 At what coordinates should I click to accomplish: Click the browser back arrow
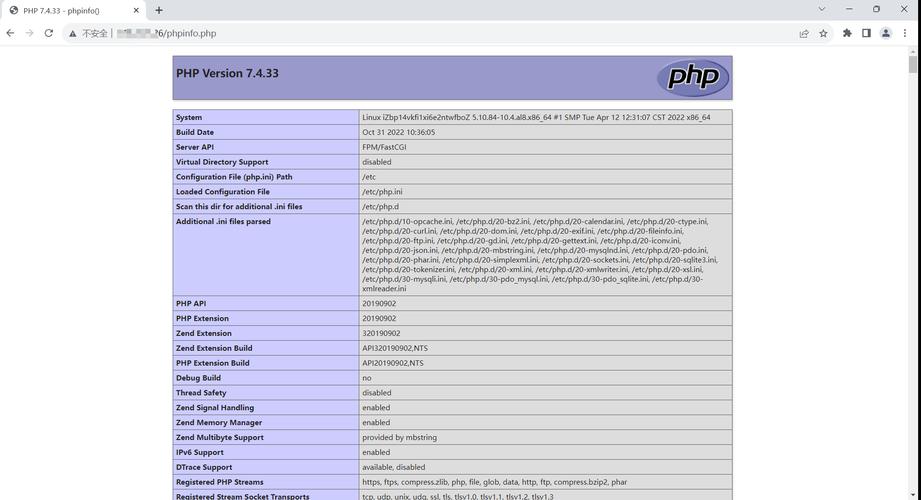(11, 33)
